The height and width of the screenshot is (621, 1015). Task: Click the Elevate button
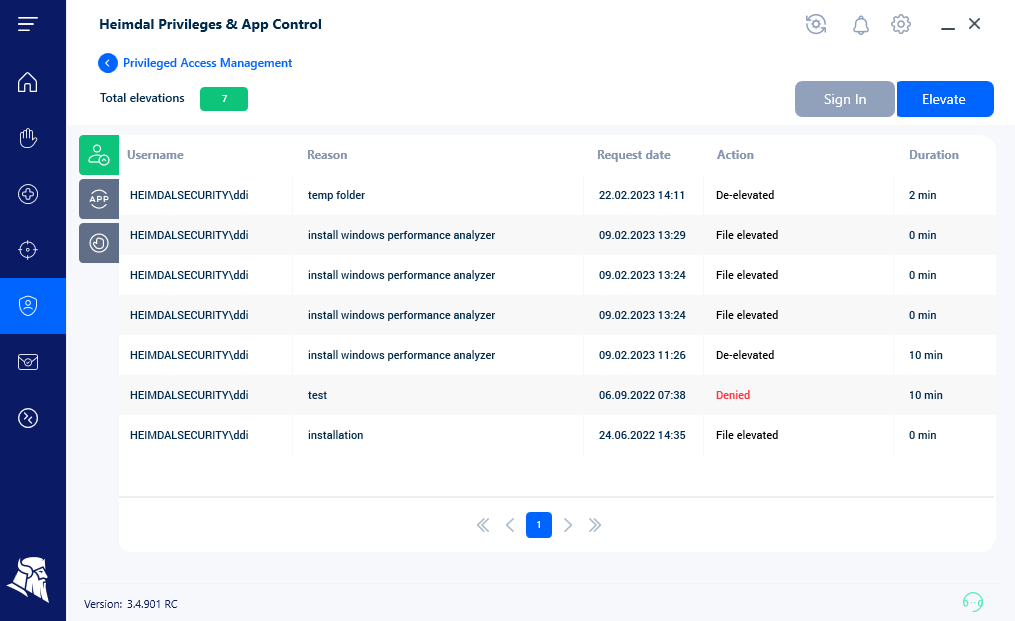[x=944, y=99]
